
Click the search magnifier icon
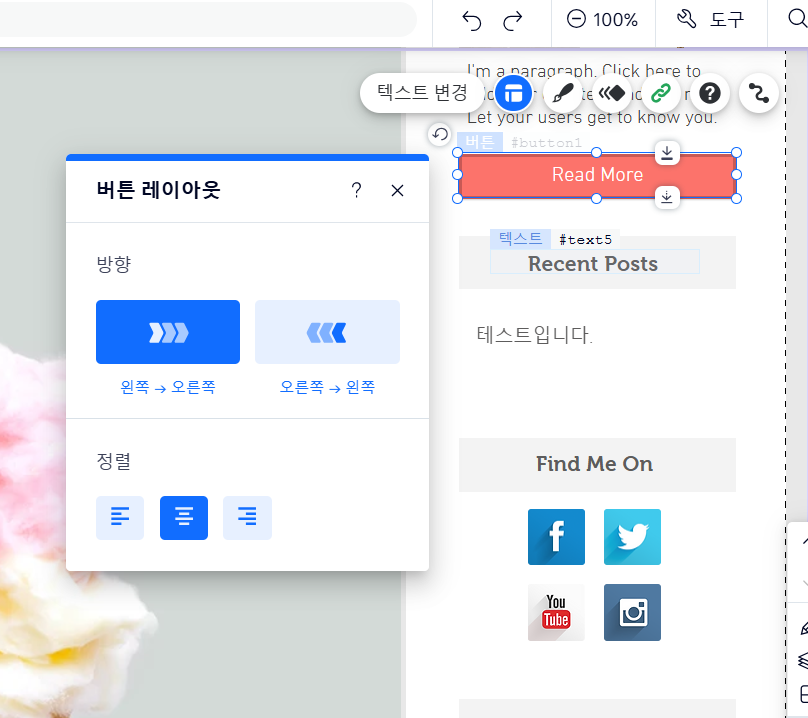797,19
